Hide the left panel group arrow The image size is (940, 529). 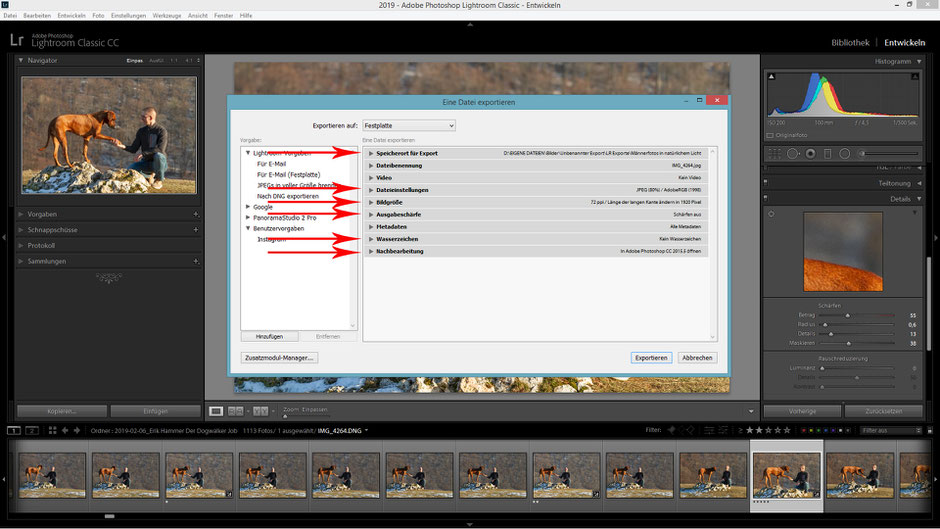[x=4, y=238]
